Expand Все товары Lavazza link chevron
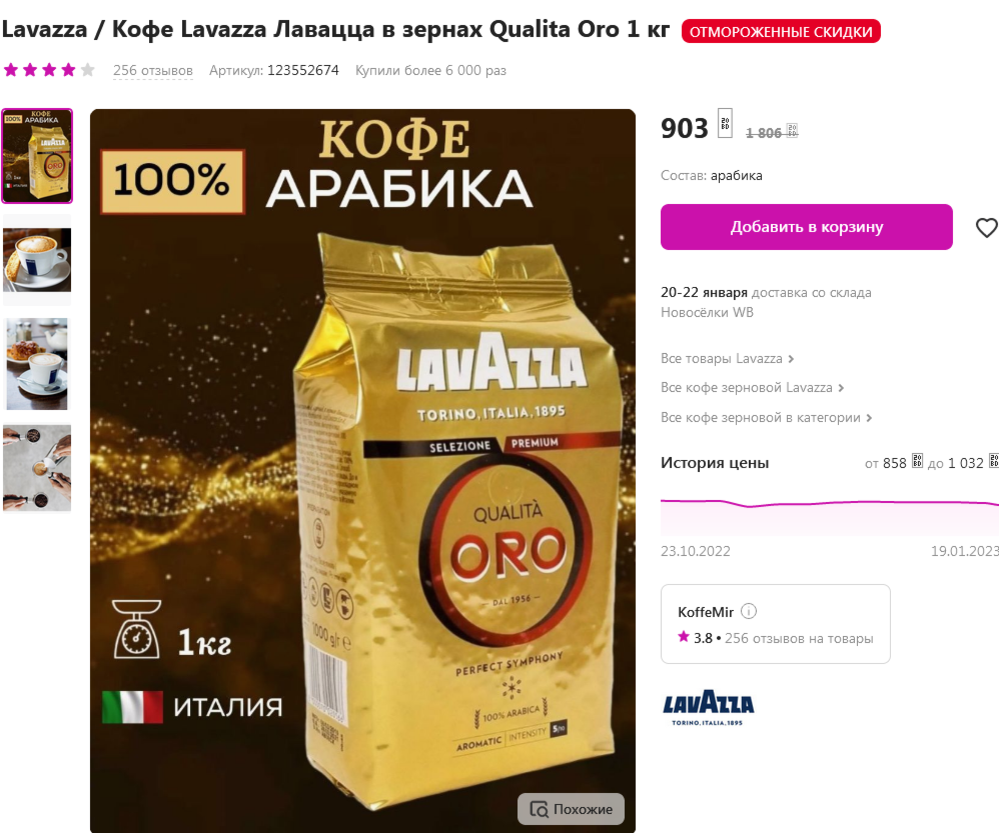Image resolution: width=999 pixels, height=833 pixels. click(x=791, y=359)
